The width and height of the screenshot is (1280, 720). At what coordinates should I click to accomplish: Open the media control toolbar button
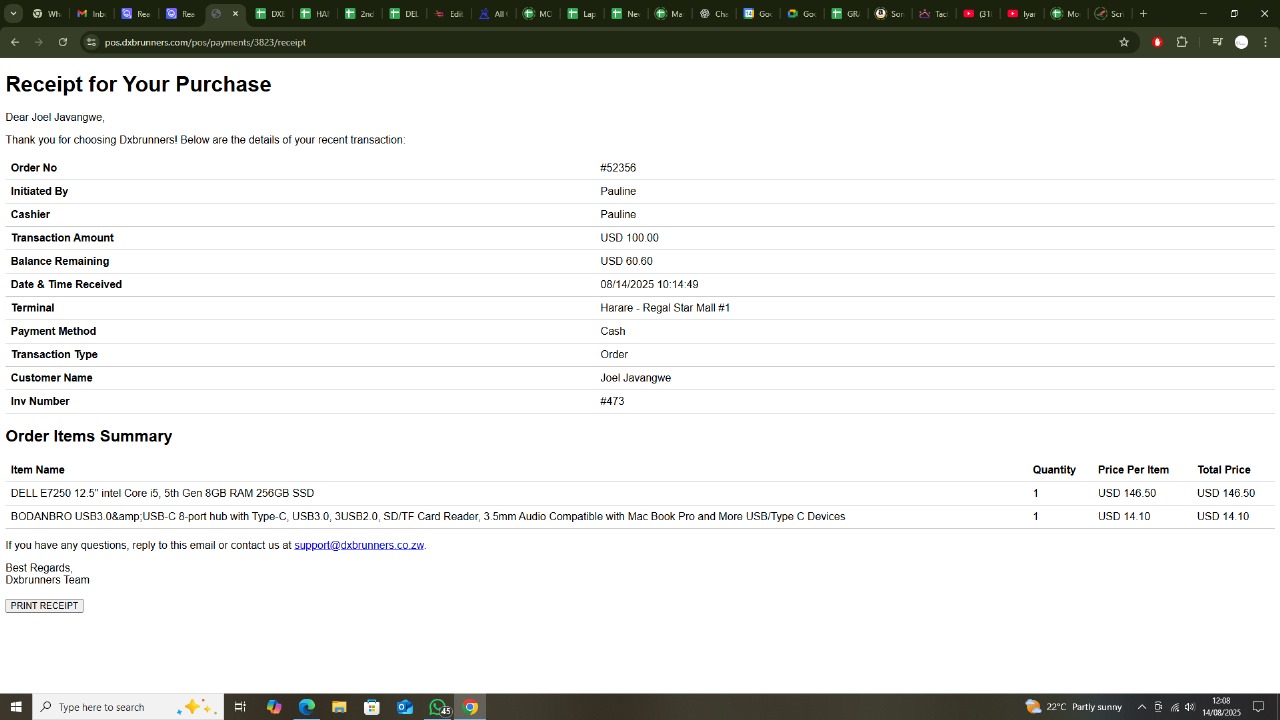[1217, 42]
